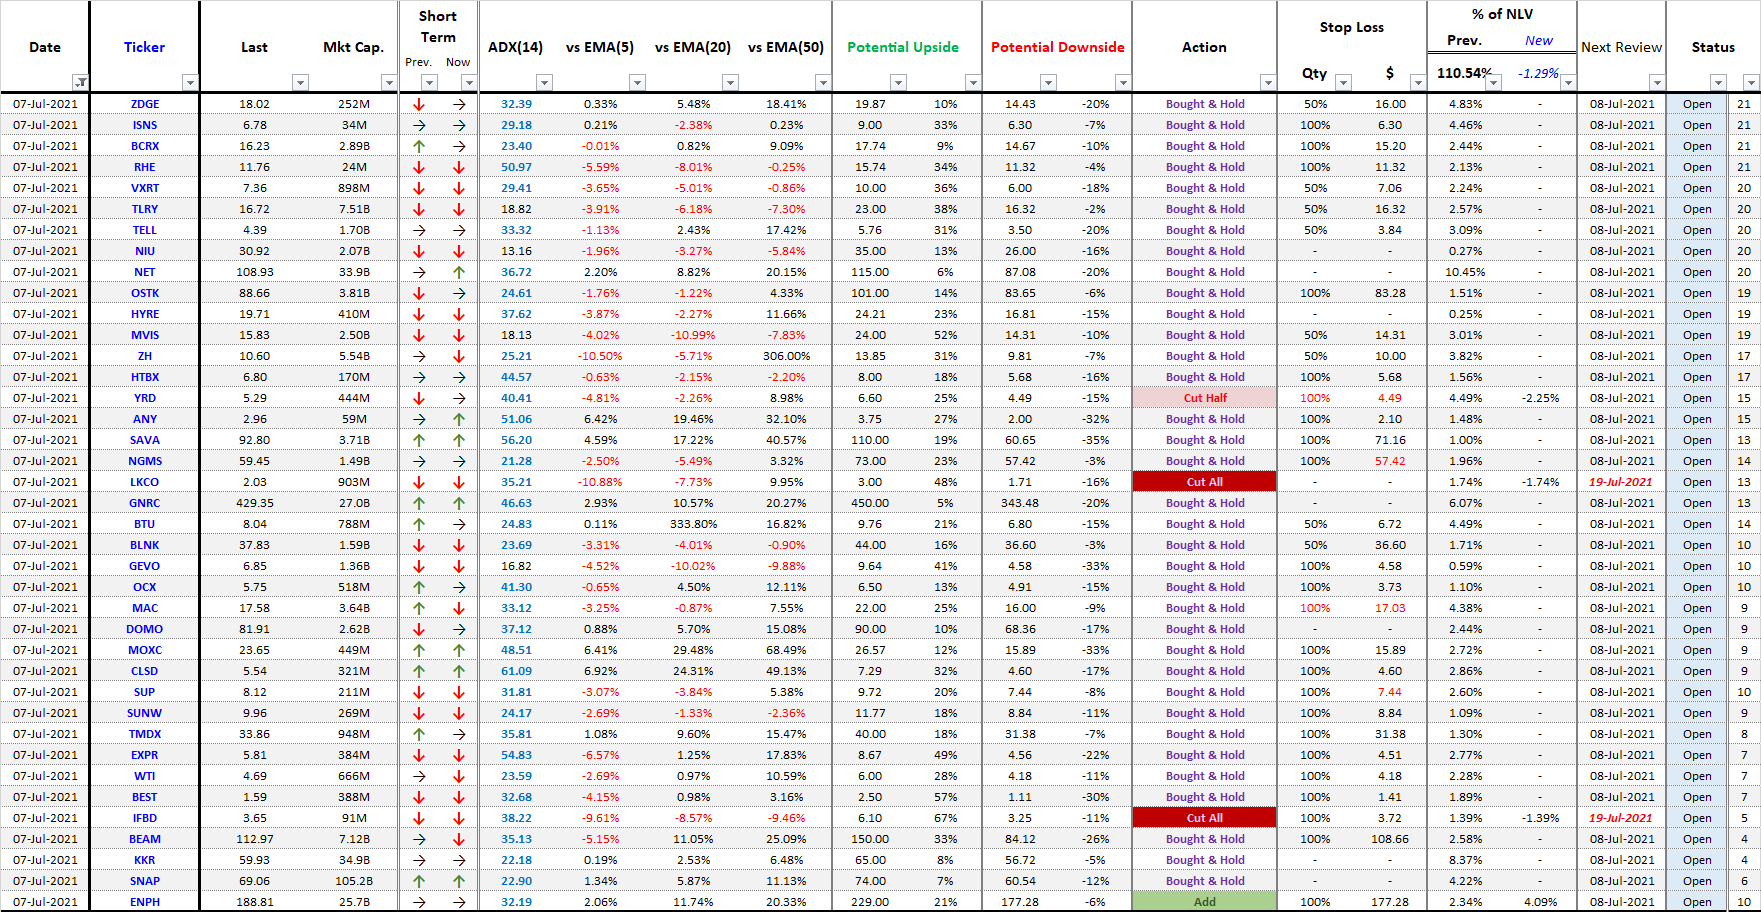Click MAC row's red down arrow in Now
Viewport: 1761px width, 912px height.
pyautogui.click(x=459, y=608)
